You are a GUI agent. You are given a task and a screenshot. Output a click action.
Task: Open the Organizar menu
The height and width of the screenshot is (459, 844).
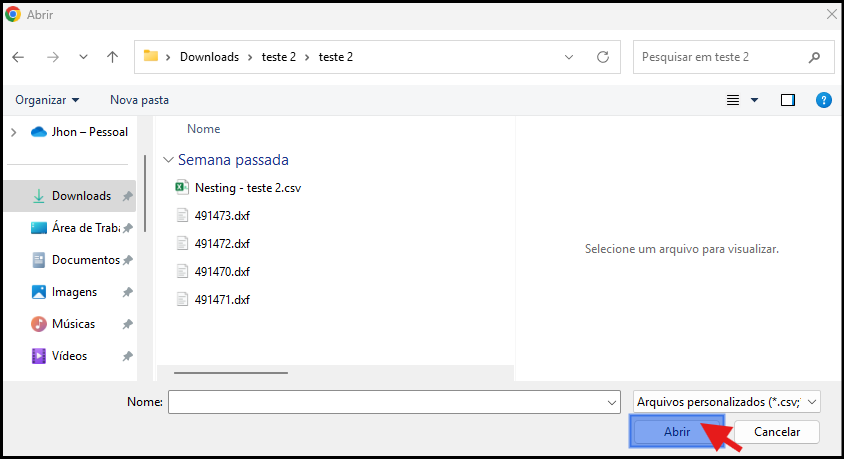(47, 100)
